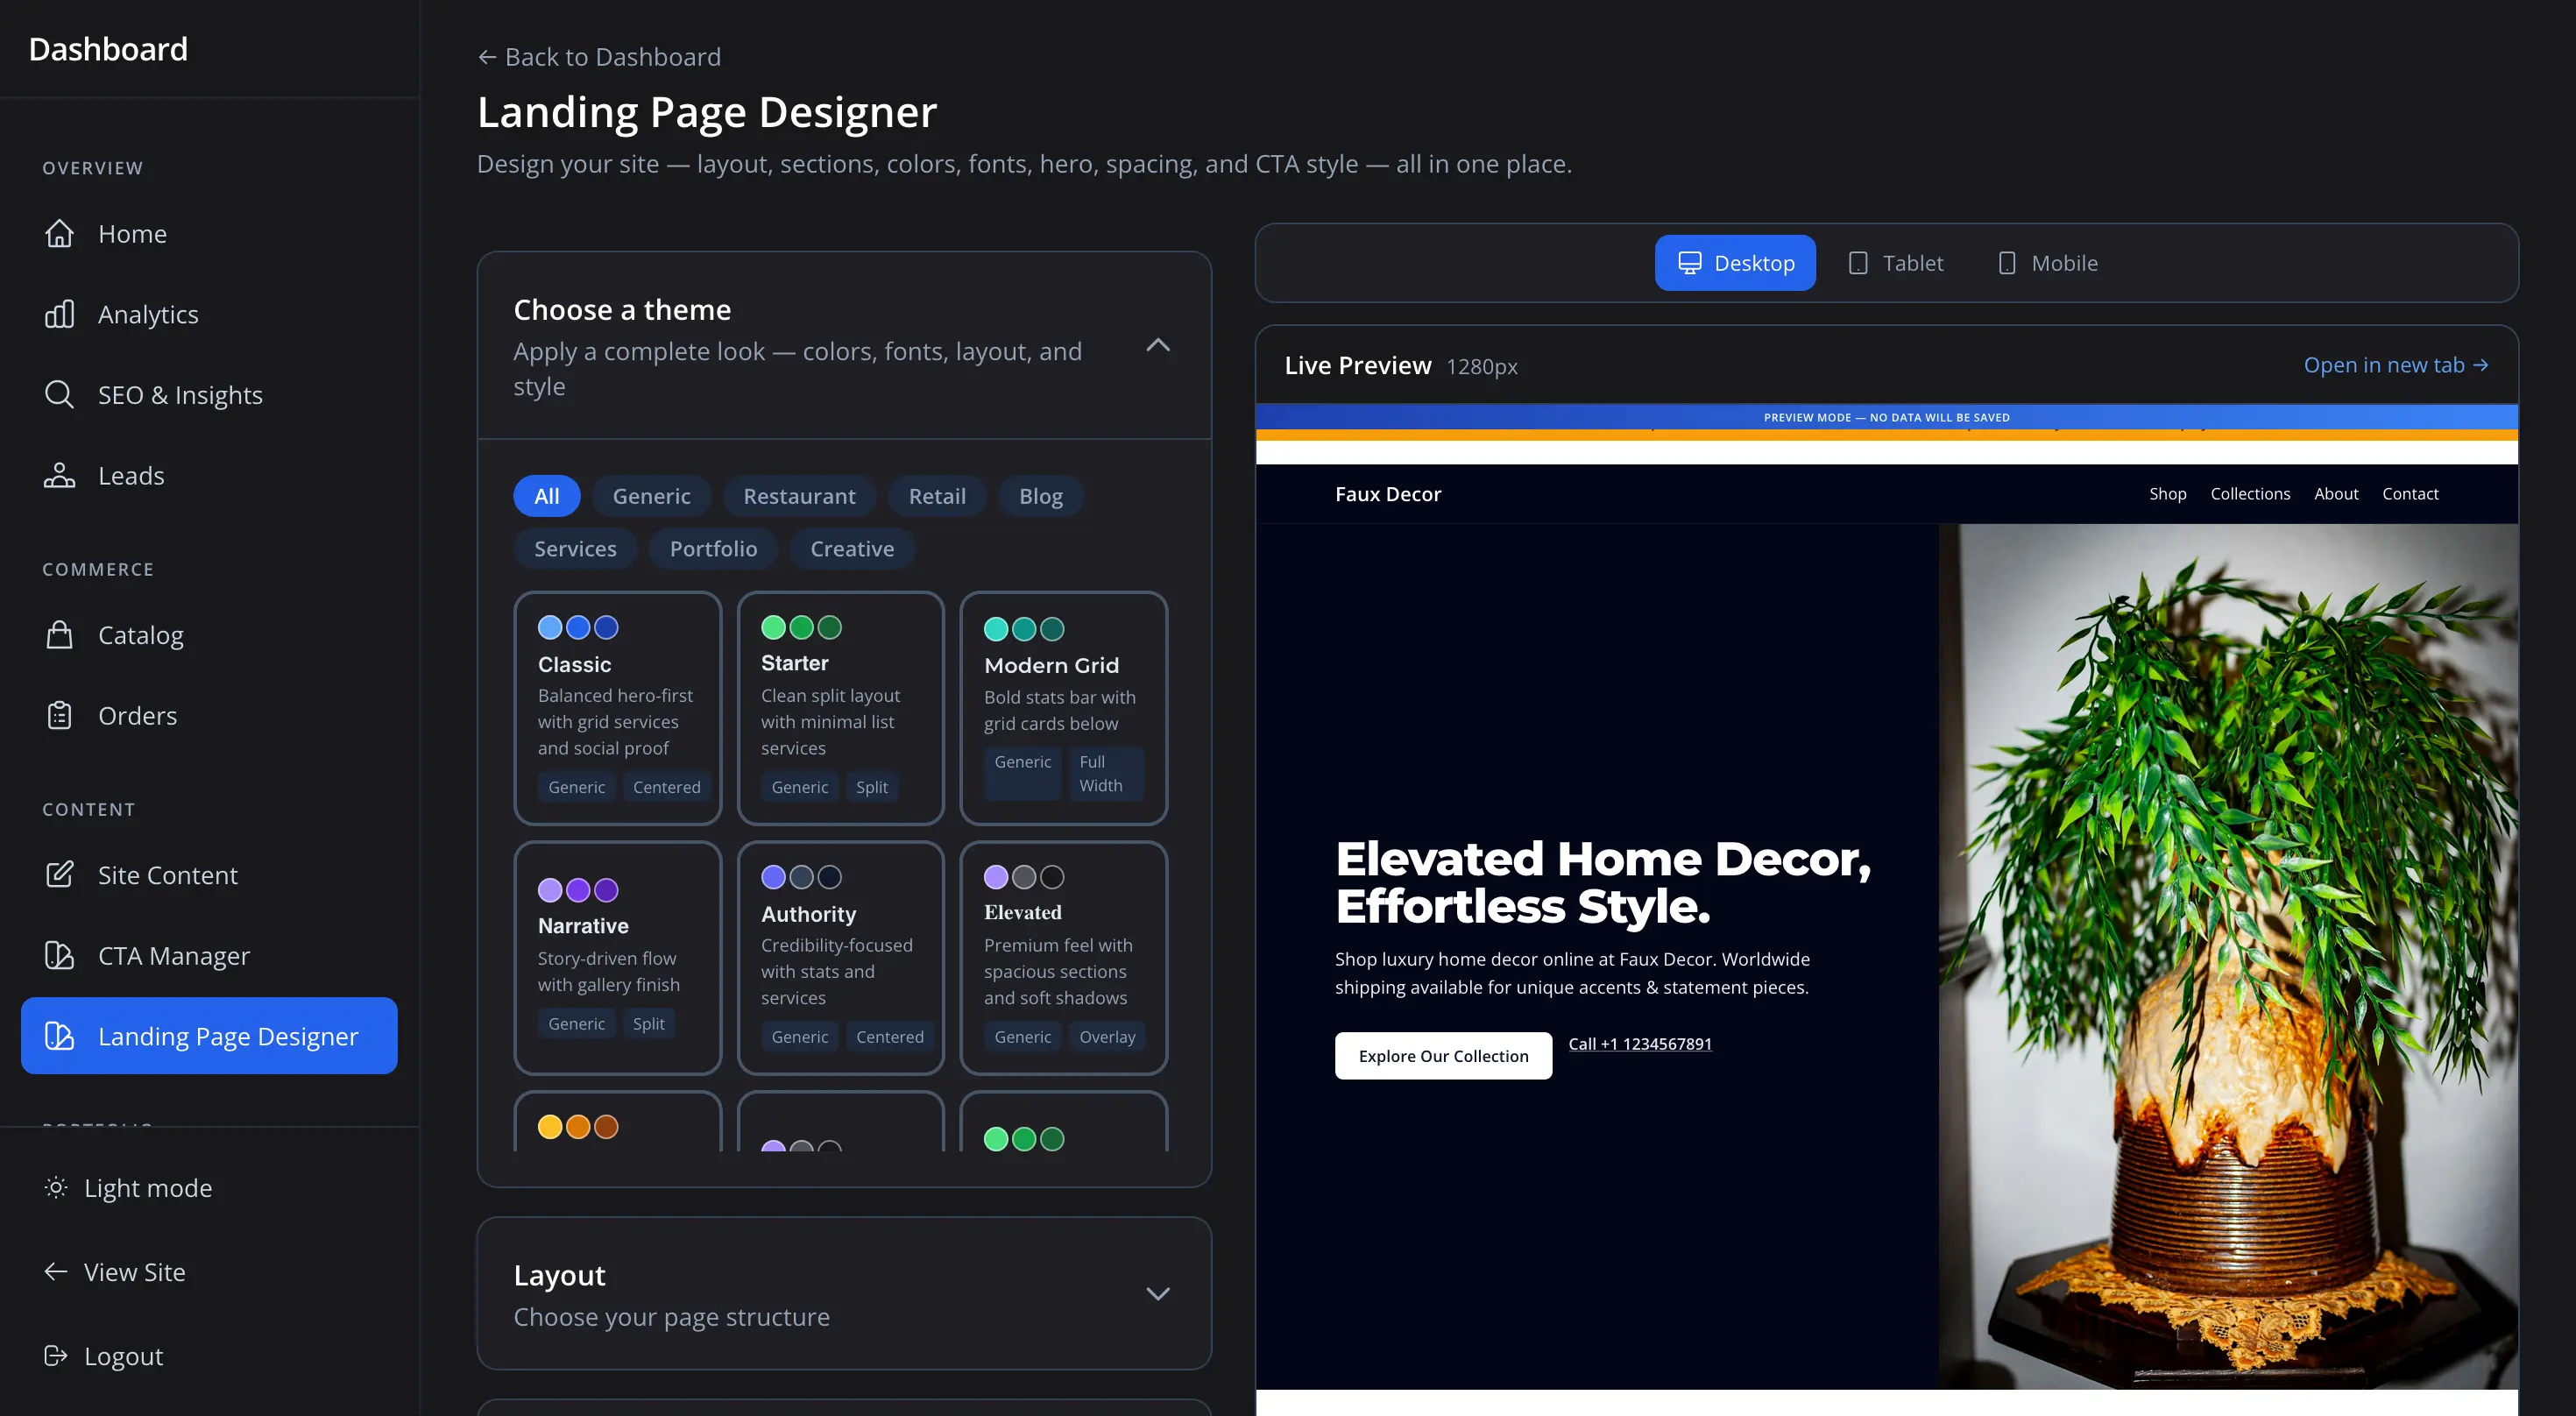2576x1416 pixels.
Task: Expand Layout panel via its heading
Action: [x=559, y=1275]
